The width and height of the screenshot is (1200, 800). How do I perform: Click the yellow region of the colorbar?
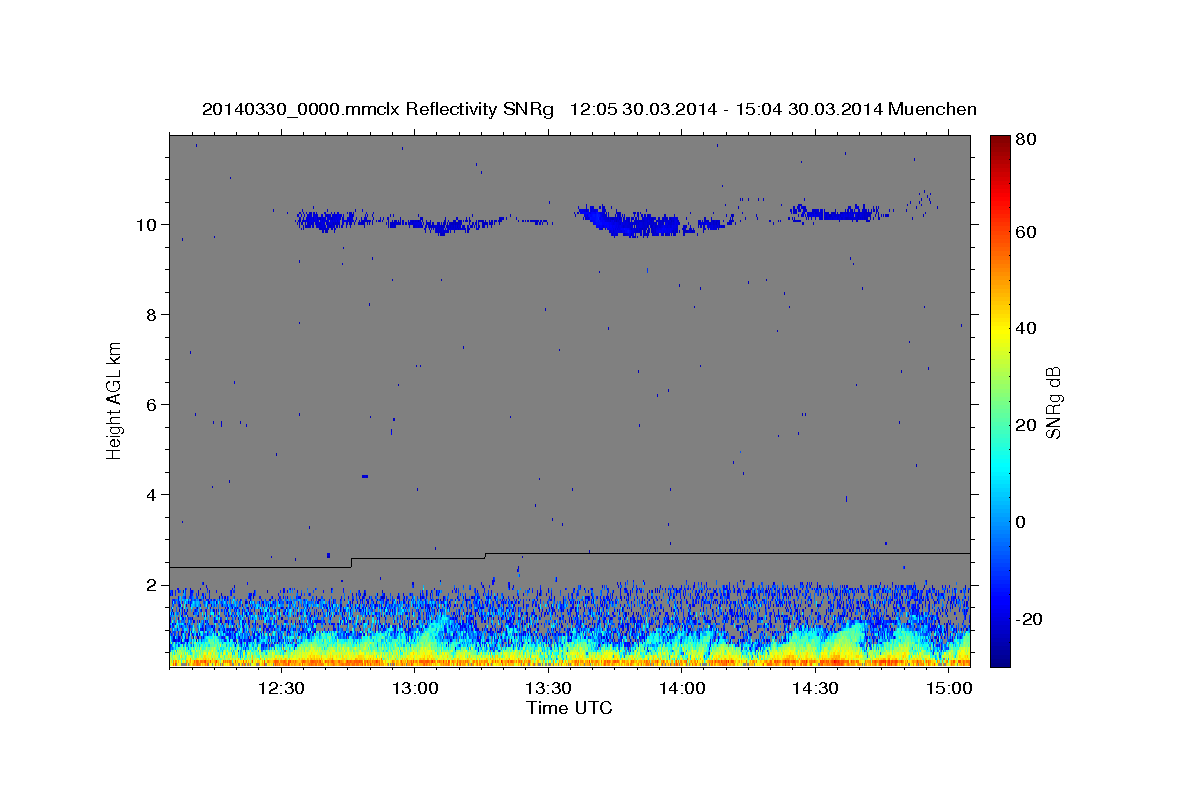999,330
